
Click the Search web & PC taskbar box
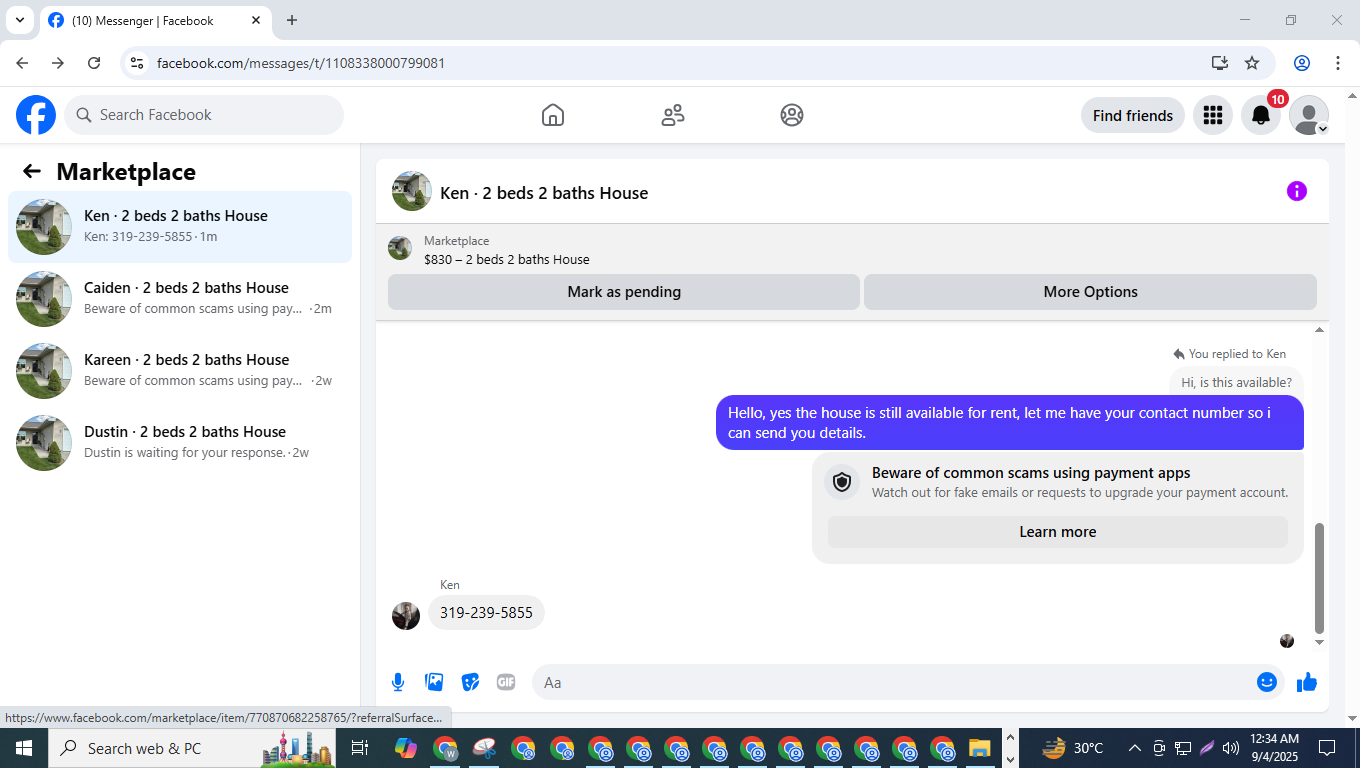pos(194,748)
